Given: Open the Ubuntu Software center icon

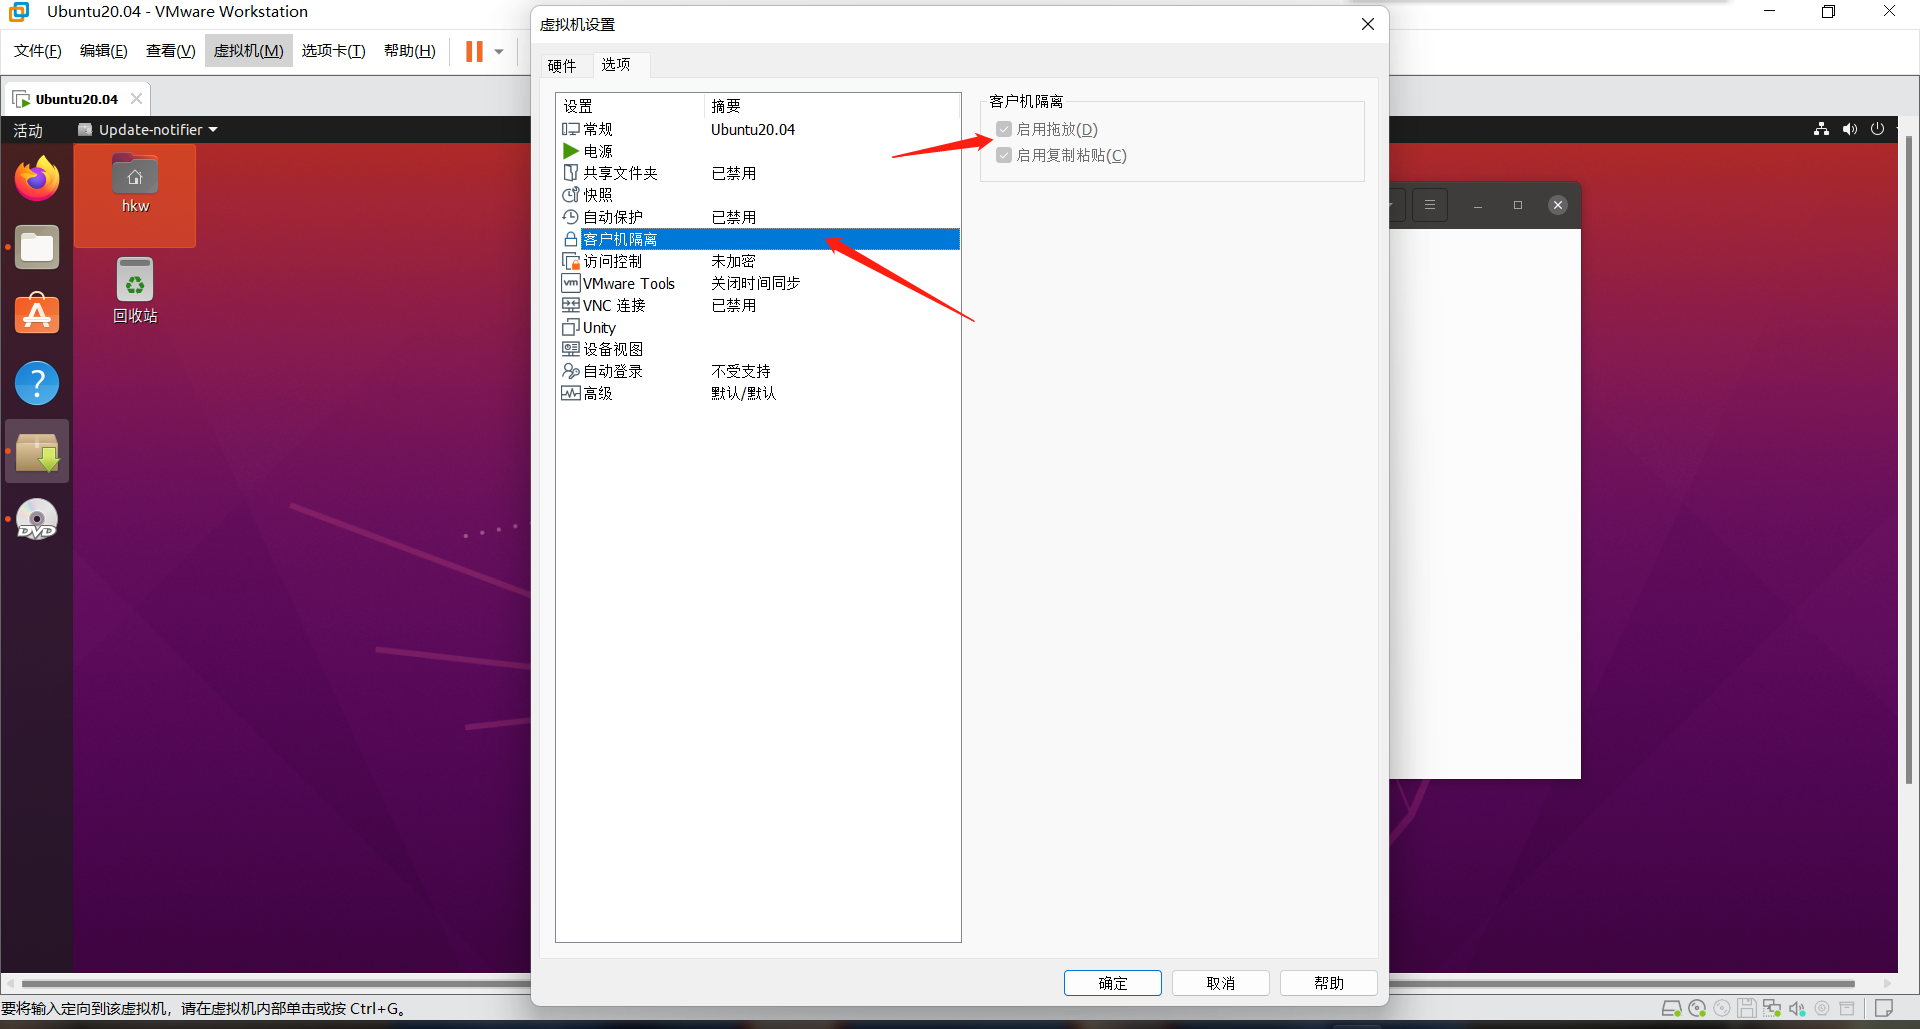Looking at the screenshot, I should point(37,315).
